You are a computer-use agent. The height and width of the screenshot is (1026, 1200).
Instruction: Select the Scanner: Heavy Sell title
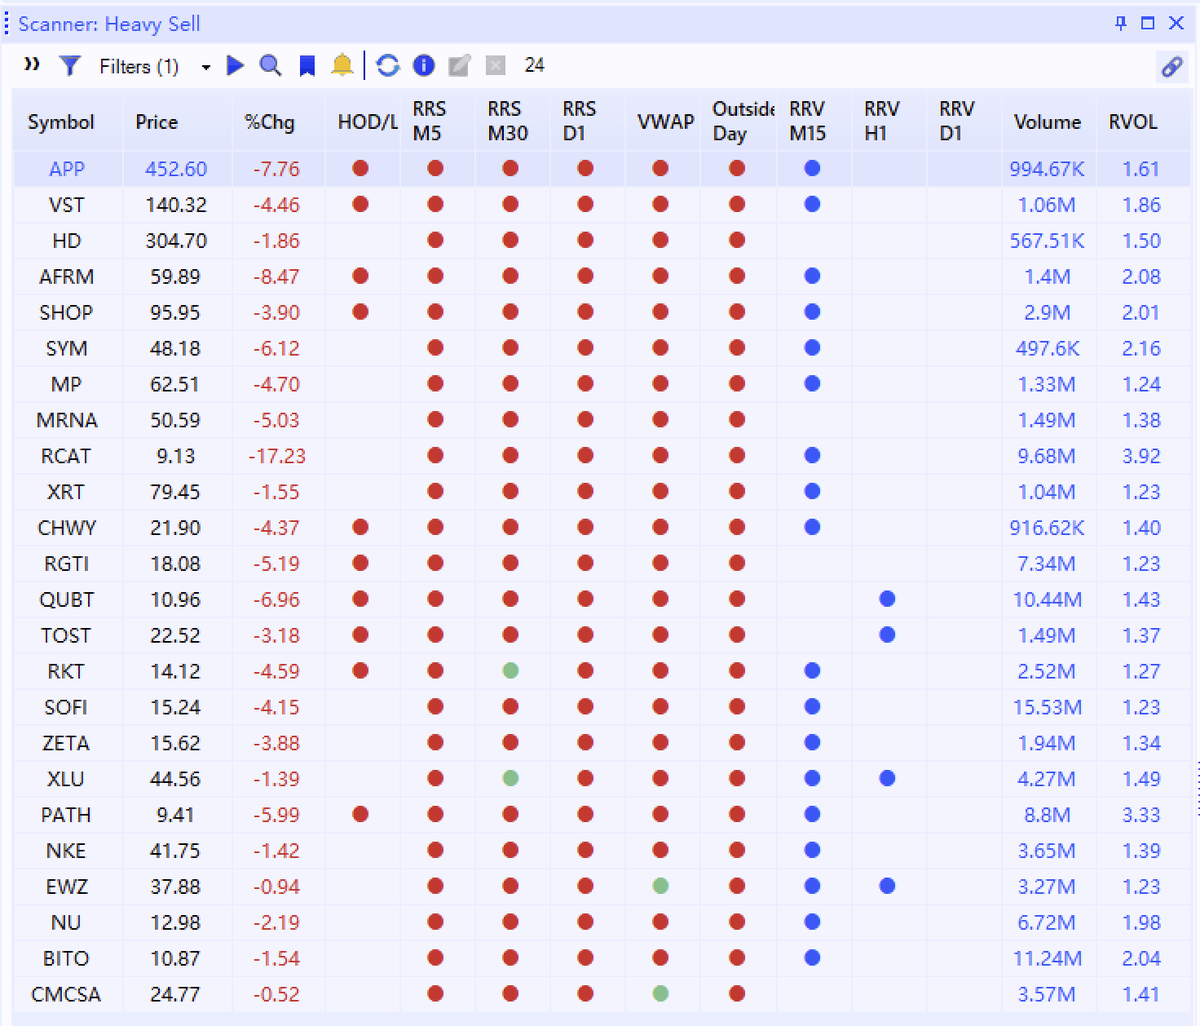click(x=109, y=24)
